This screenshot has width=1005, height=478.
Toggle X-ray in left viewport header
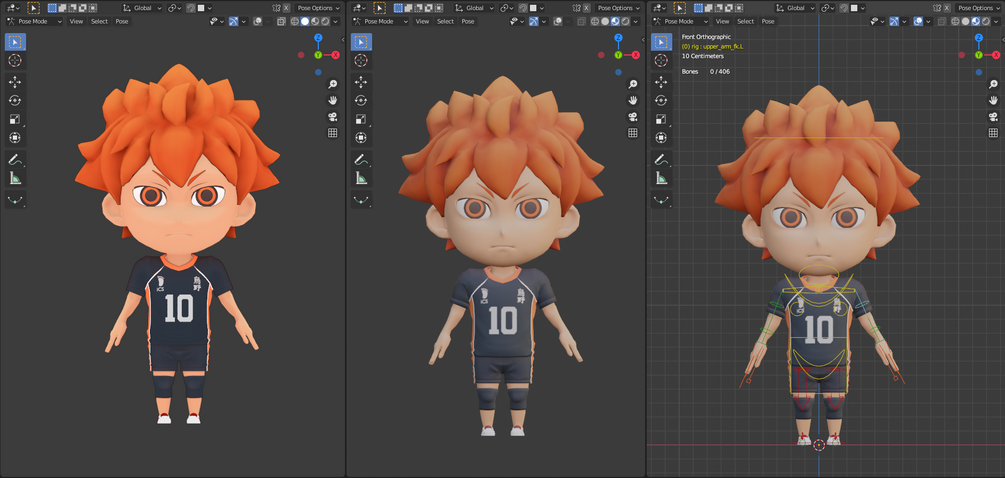pyautogui.click(x=281, y=21)
